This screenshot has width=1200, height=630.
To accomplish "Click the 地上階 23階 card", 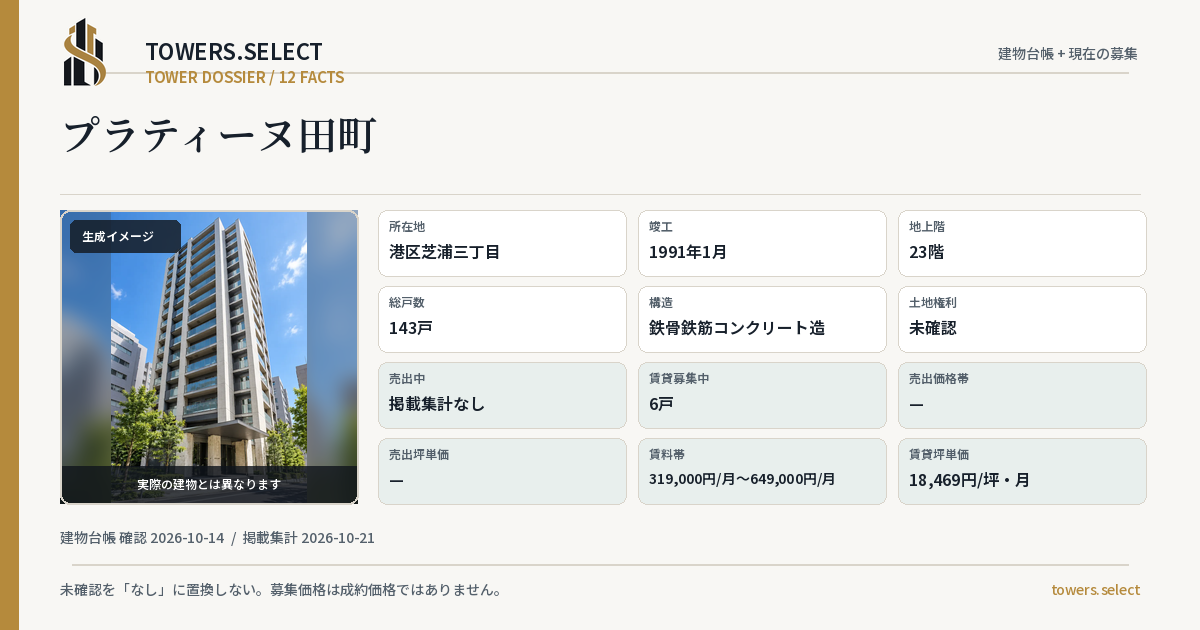I will [x=1022, y=243].
